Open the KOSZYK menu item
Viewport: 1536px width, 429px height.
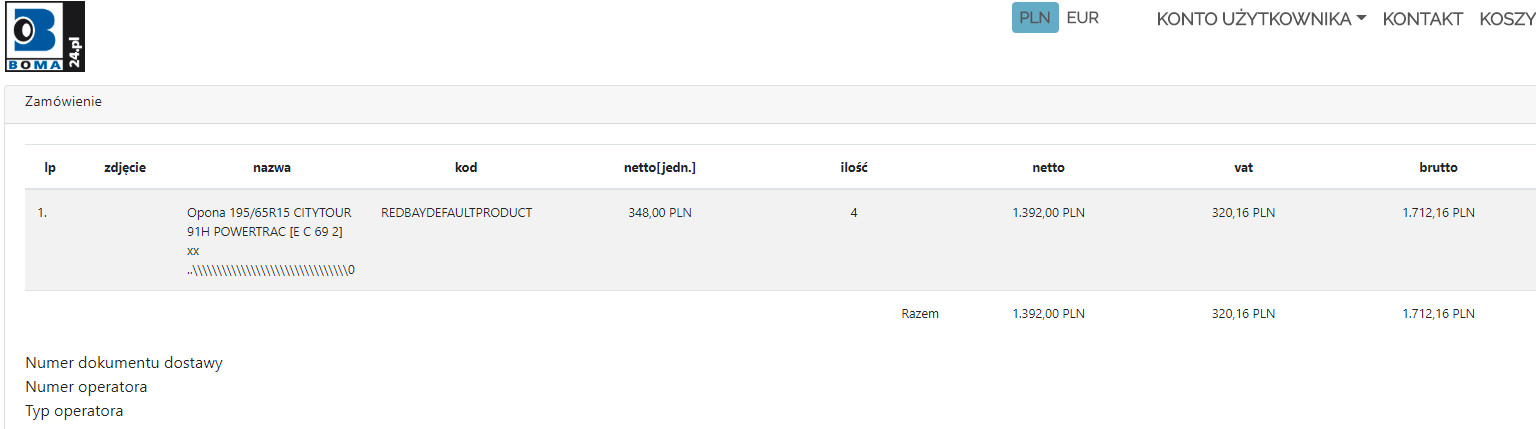1506,19
